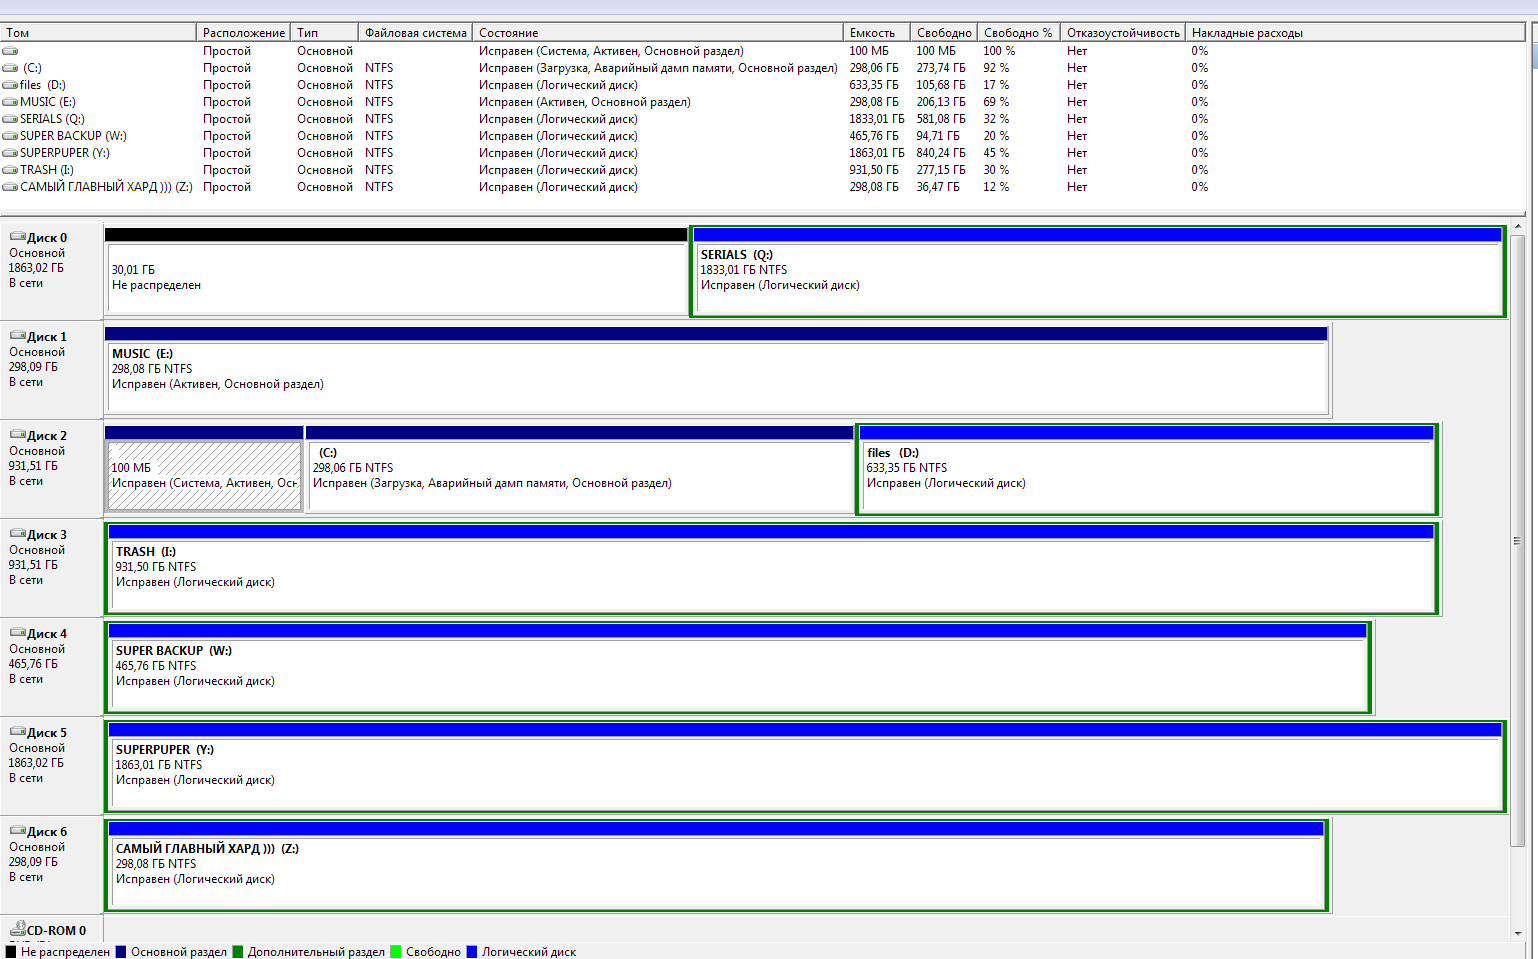Sort by the Файловая система column header
This screenshot has width=1538, height=959.
416,33
